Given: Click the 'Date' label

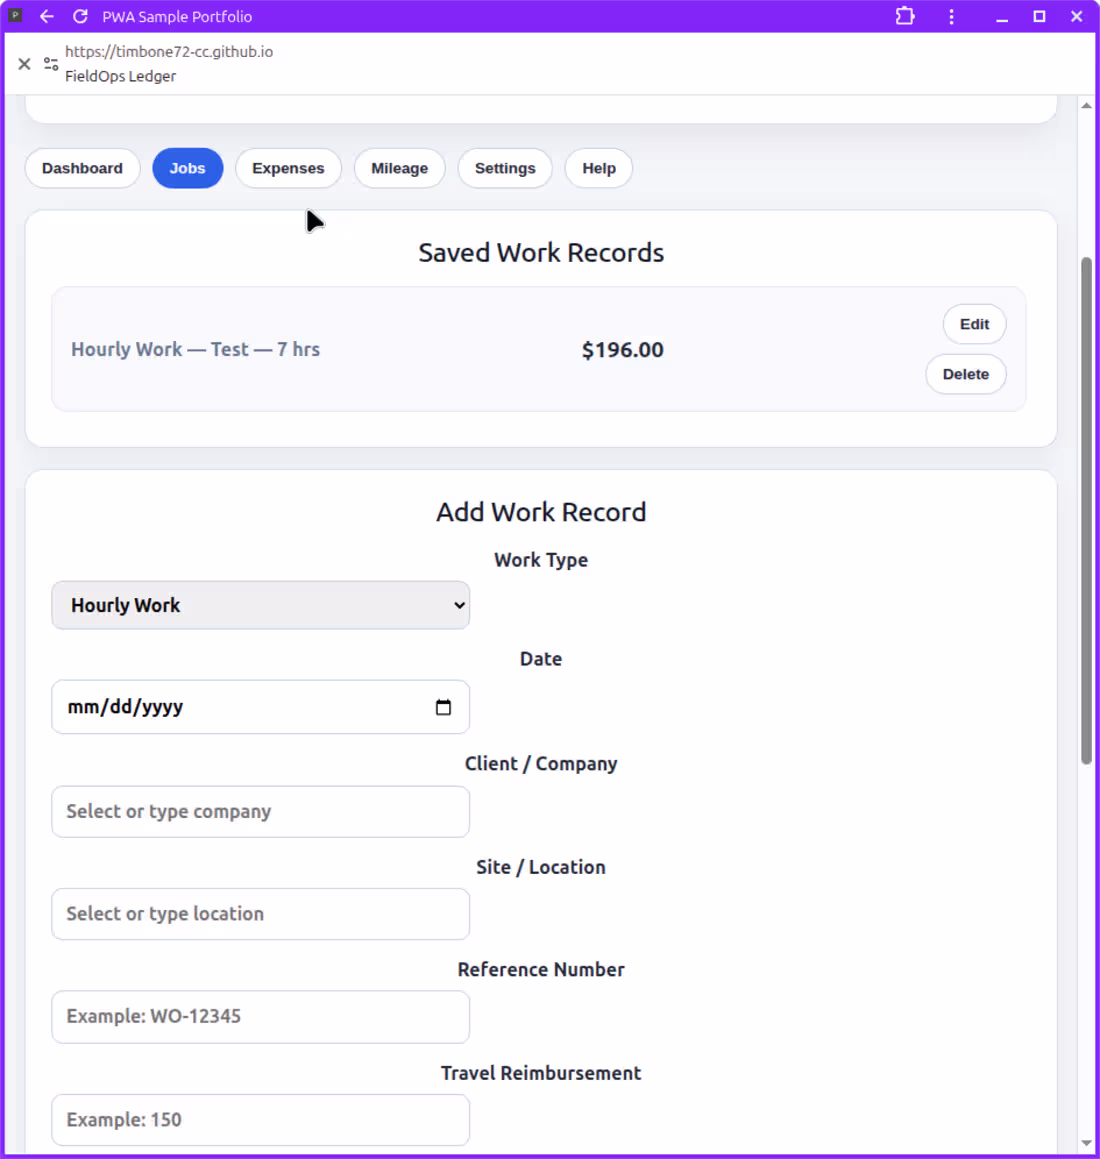Looking at the screenshot, I should point(541,659).
